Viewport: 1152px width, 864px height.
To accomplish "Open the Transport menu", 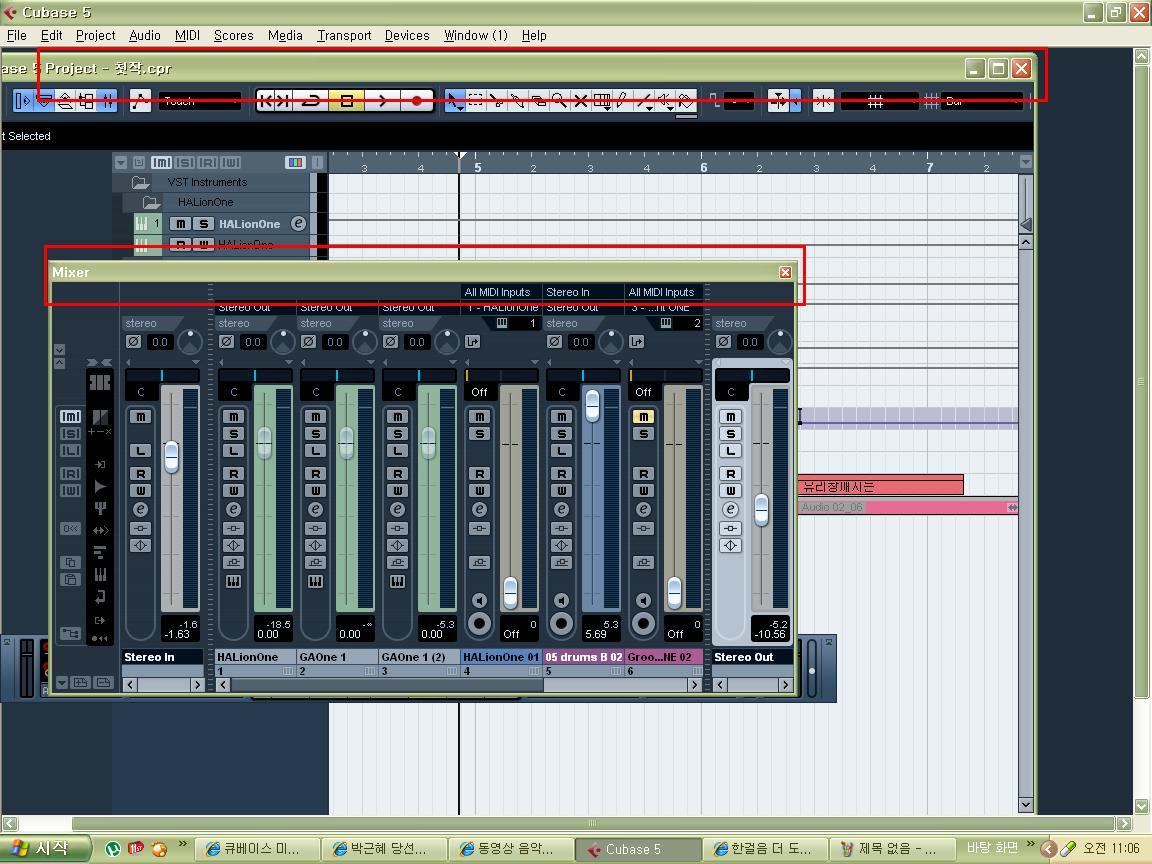I will coord(344,35).
